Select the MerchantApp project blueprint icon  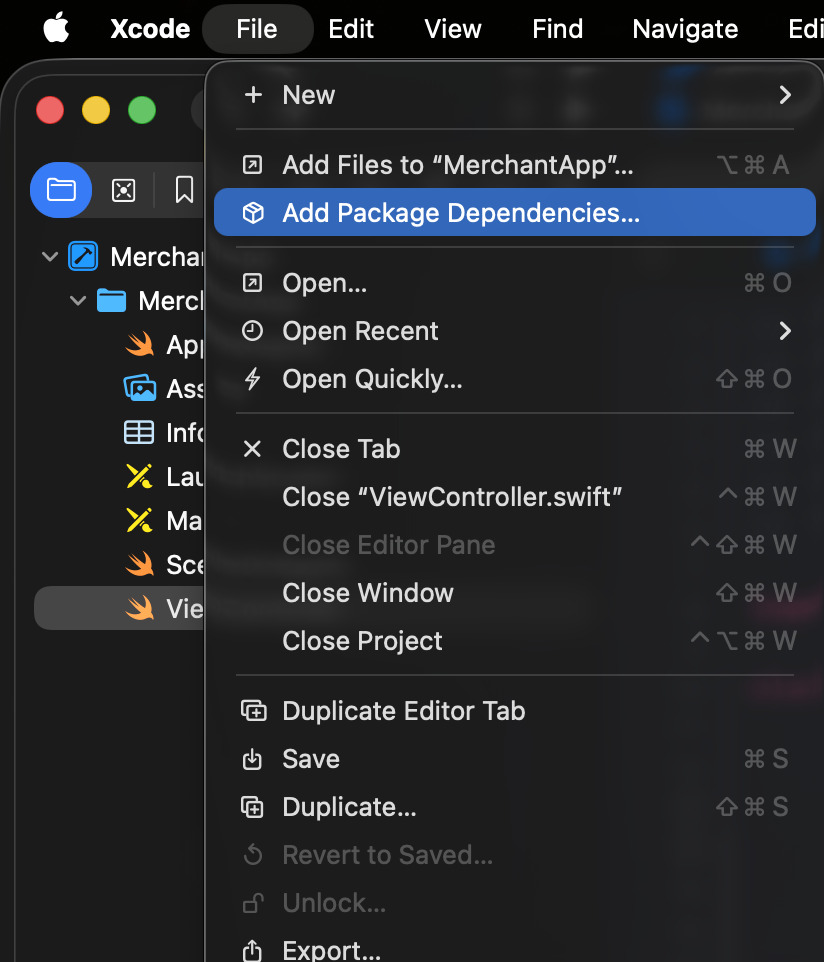click(x=83, y=256)
